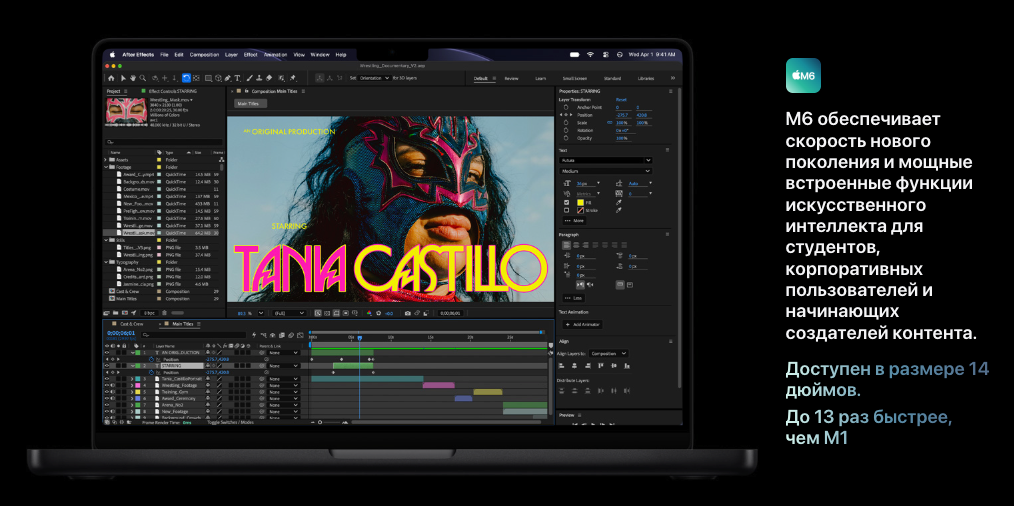Viewport: 1014px width, 506px height.
Task: Open the Futura font family dropdown
Action: point(605,160)
